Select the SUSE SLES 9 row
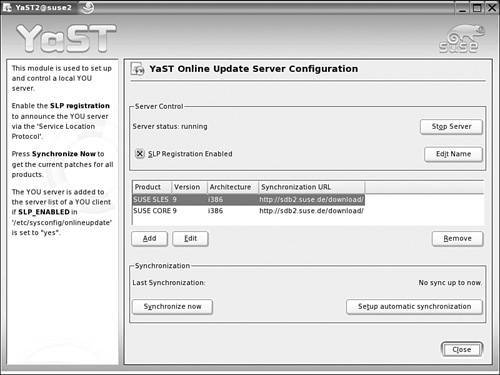The width and height of the screenshot is (500, 375). [248, 199]
